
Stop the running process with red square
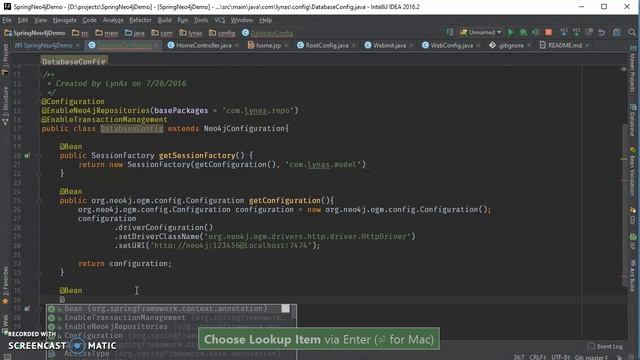(549, 32)
